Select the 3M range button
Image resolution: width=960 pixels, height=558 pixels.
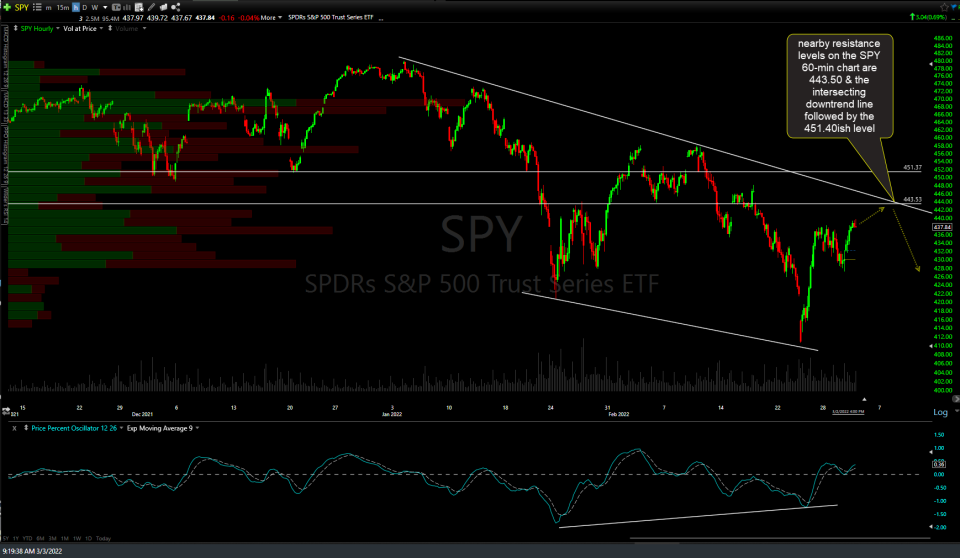pyautogui.click(x=53, y=538)
